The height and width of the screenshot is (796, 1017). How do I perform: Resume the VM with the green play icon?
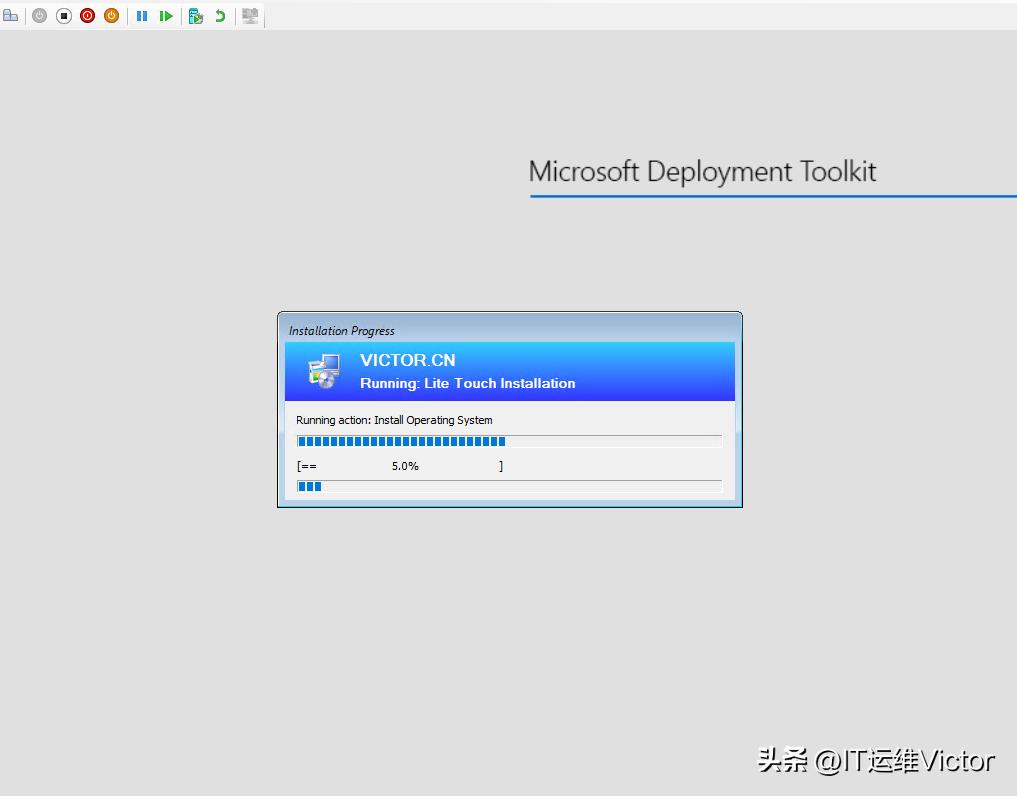tap(166, 16)
